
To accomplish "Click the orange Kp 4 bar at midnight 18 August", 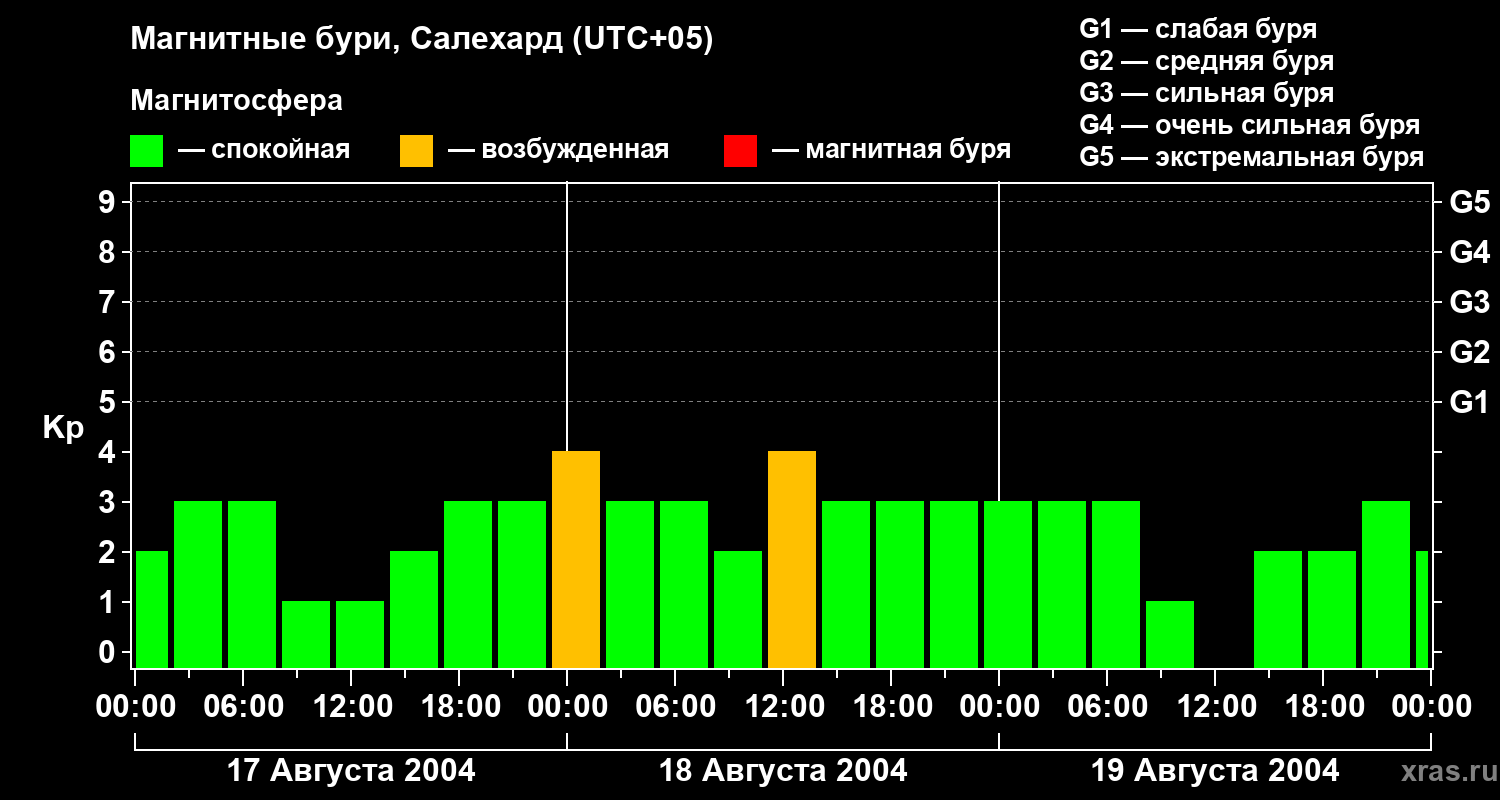I will tap(576, 559).
